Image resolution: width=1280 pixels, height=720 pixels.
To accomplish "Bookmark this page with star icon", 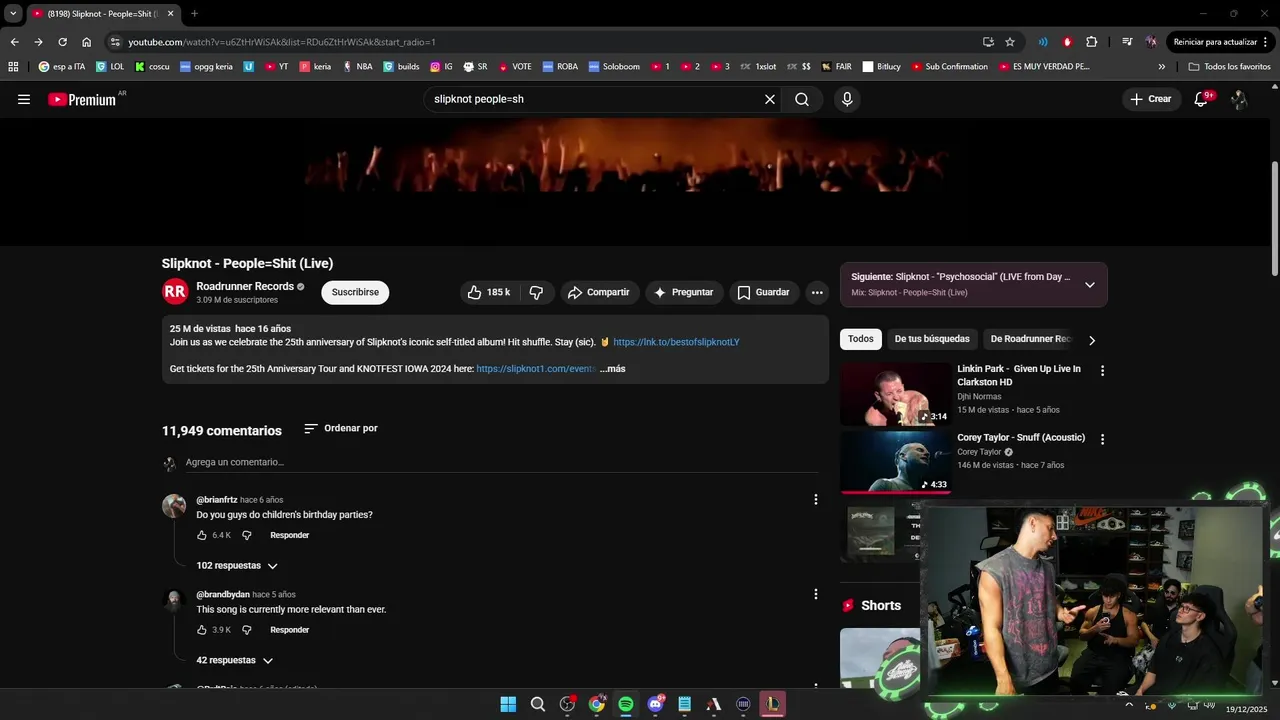I will coord(1010,42).
